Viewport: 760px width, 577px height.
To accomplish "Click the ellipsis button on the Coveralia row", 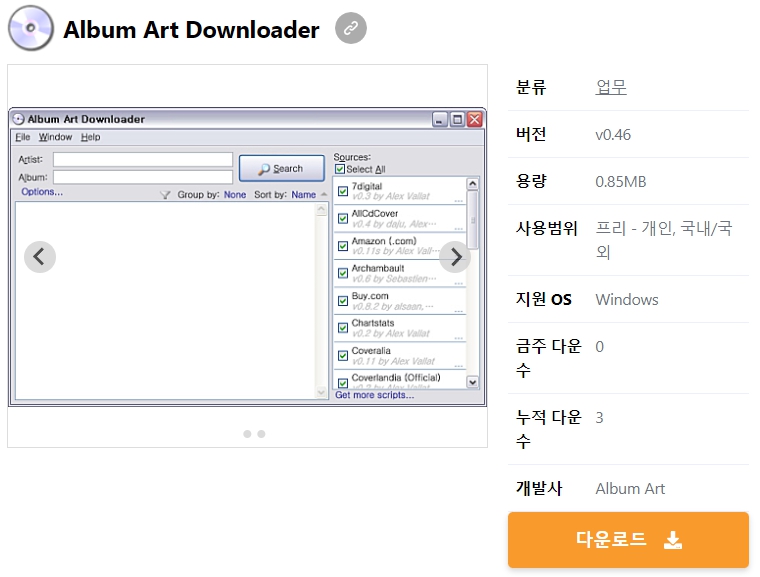I will [459, 365].
